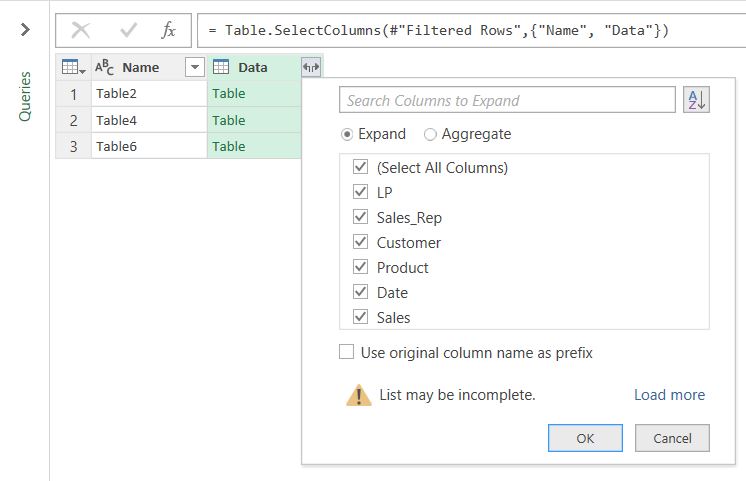Select the Table4 name cell

coord(149,120)
